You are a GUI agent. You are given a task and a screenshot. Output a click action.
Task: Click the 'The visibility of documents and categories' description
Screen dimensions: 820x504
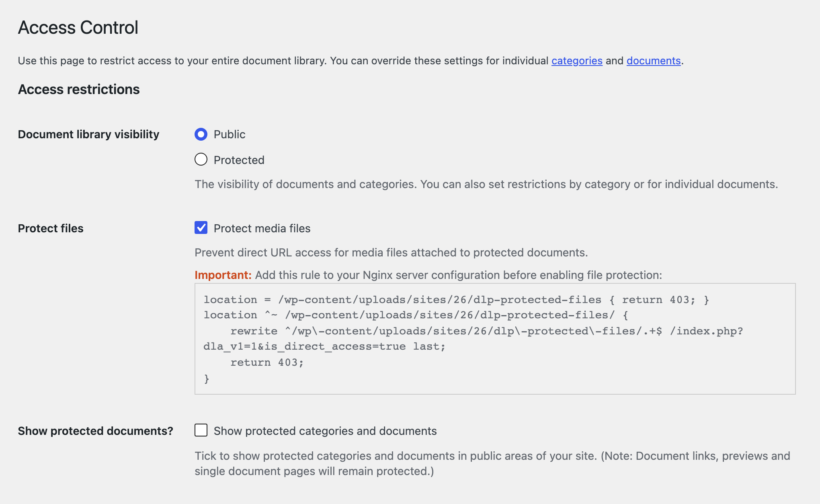click(x=486, y=184)
